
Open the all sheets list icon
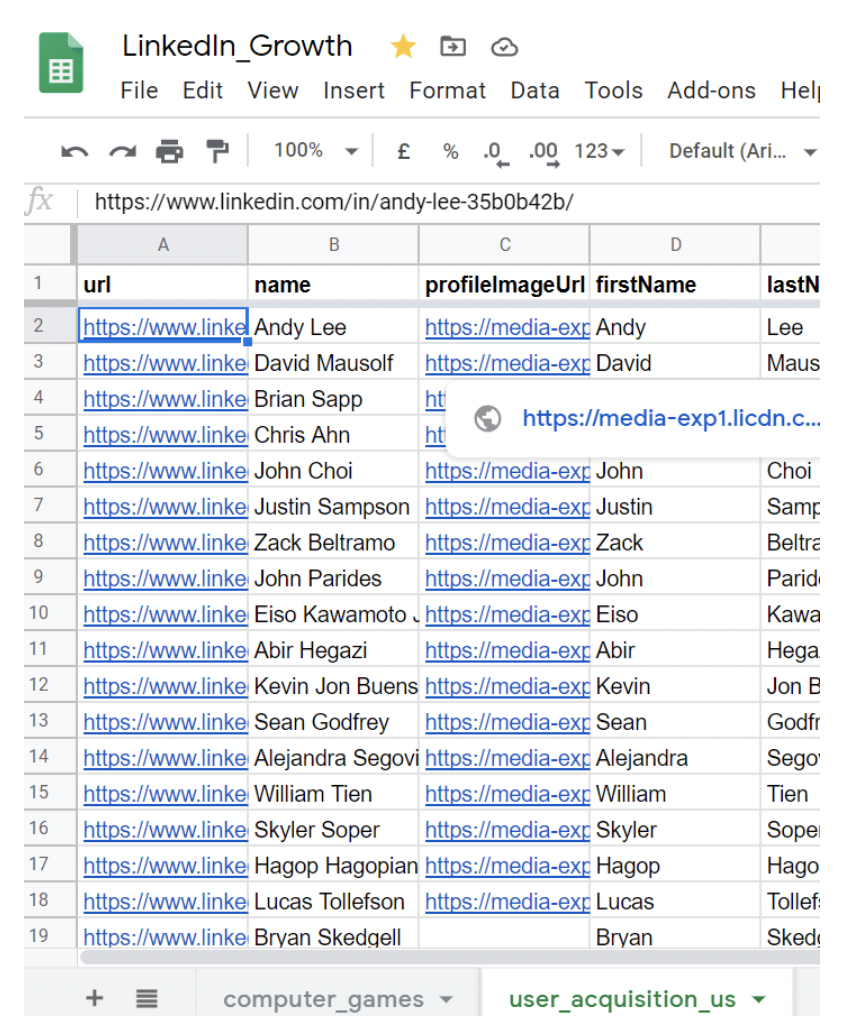pyautogui.click(x=147, y=998)
